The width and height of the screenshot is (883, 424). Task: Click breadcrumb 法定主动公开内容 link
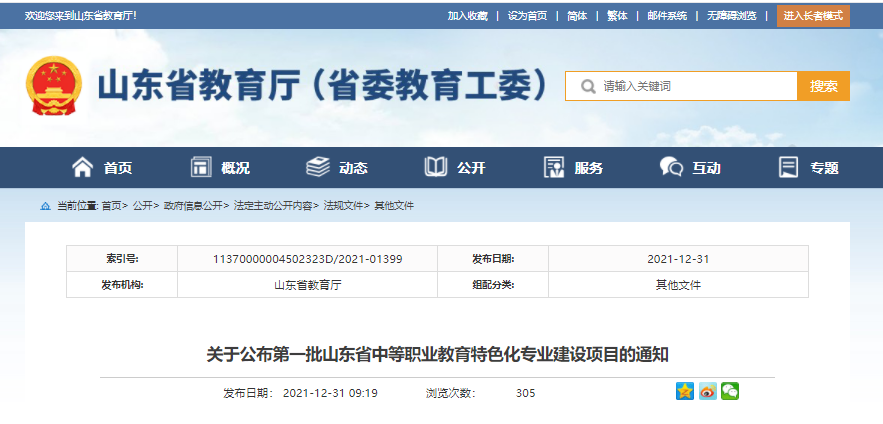click(x=273, y=206)
